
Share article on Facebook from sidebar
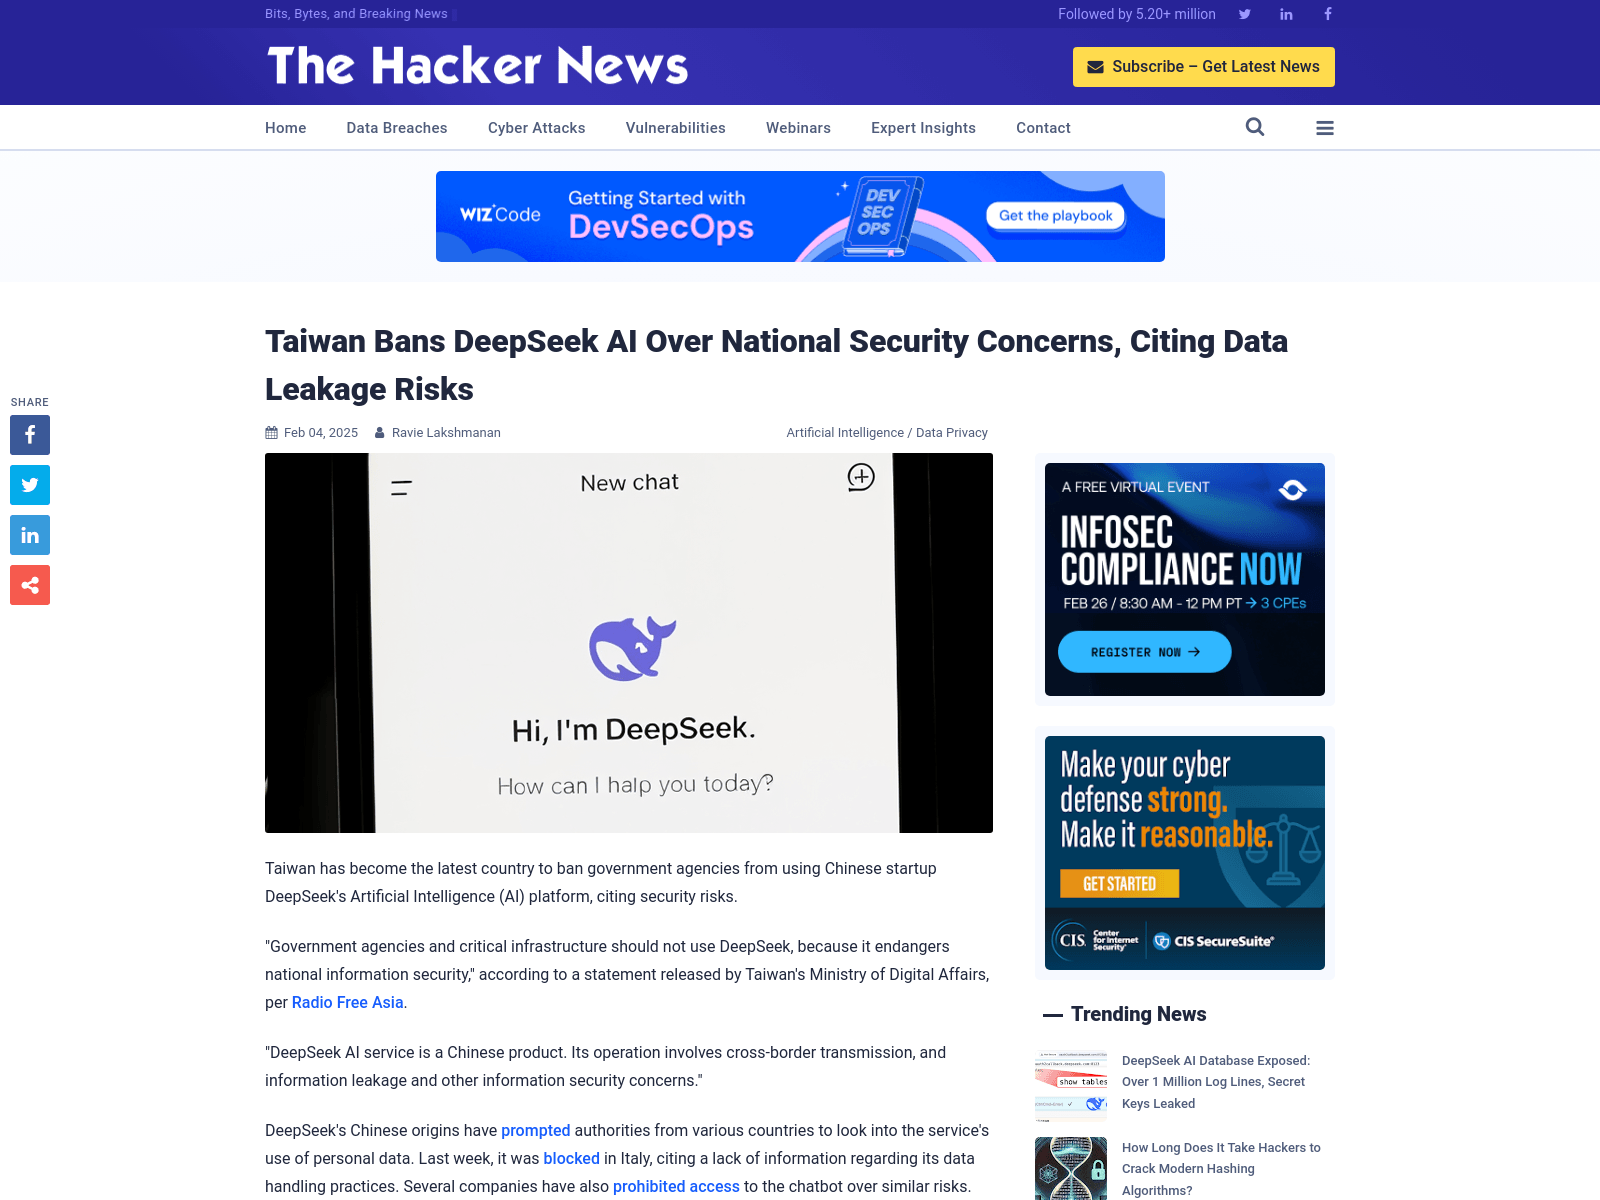coord(30,435)
